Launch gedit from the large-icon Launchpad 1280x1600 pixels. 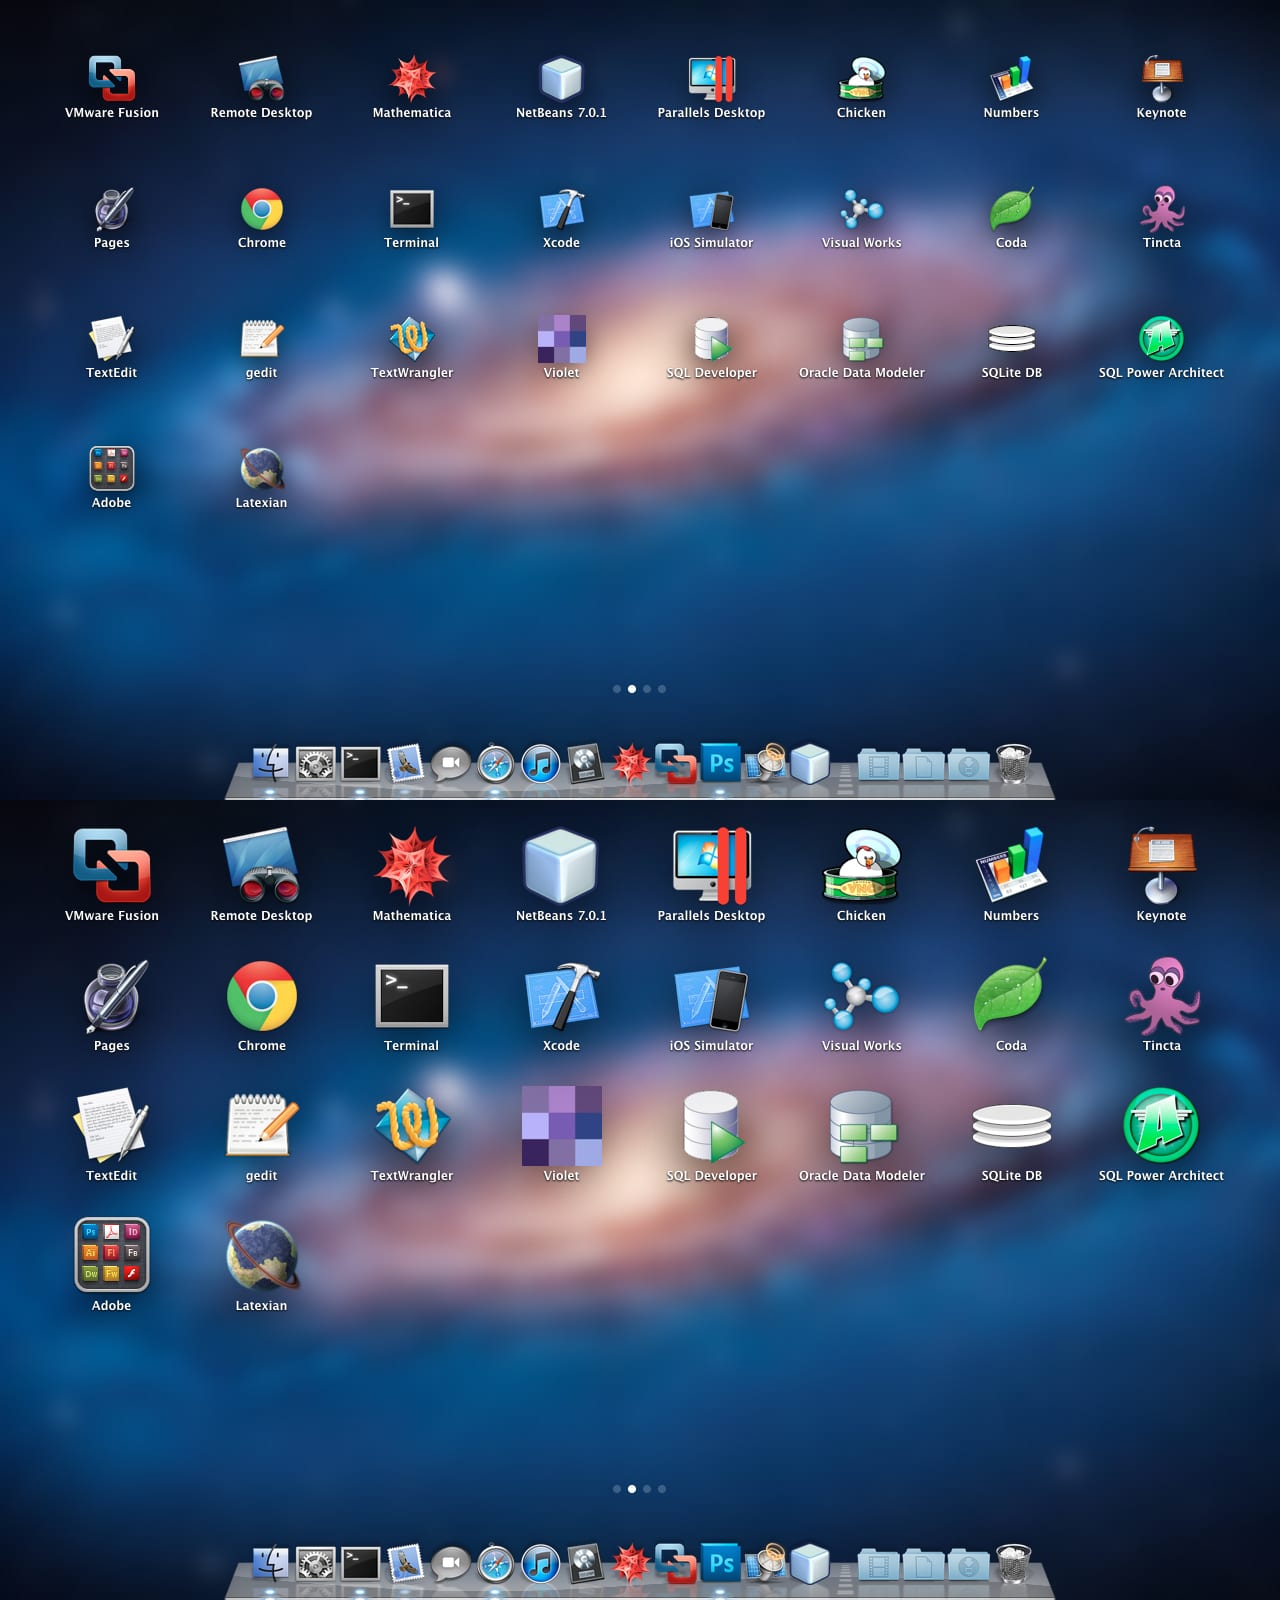click(261, 1125)
